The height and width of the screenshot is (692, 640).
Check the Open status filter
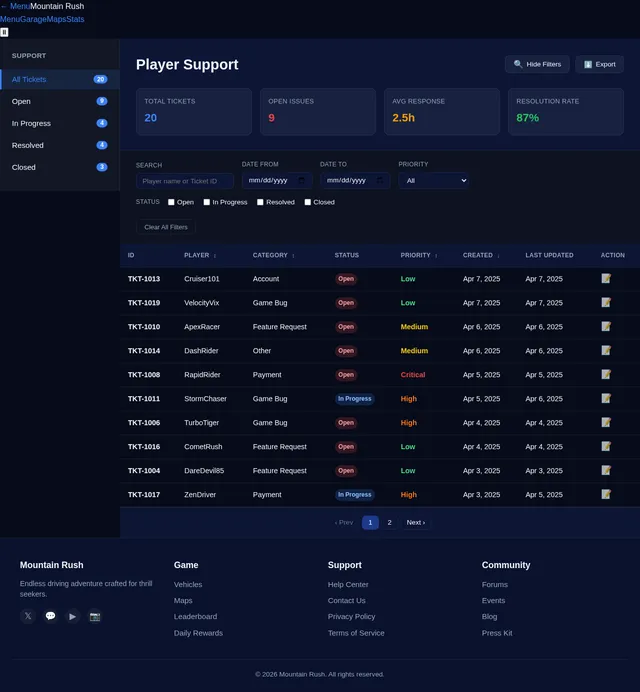171,202
